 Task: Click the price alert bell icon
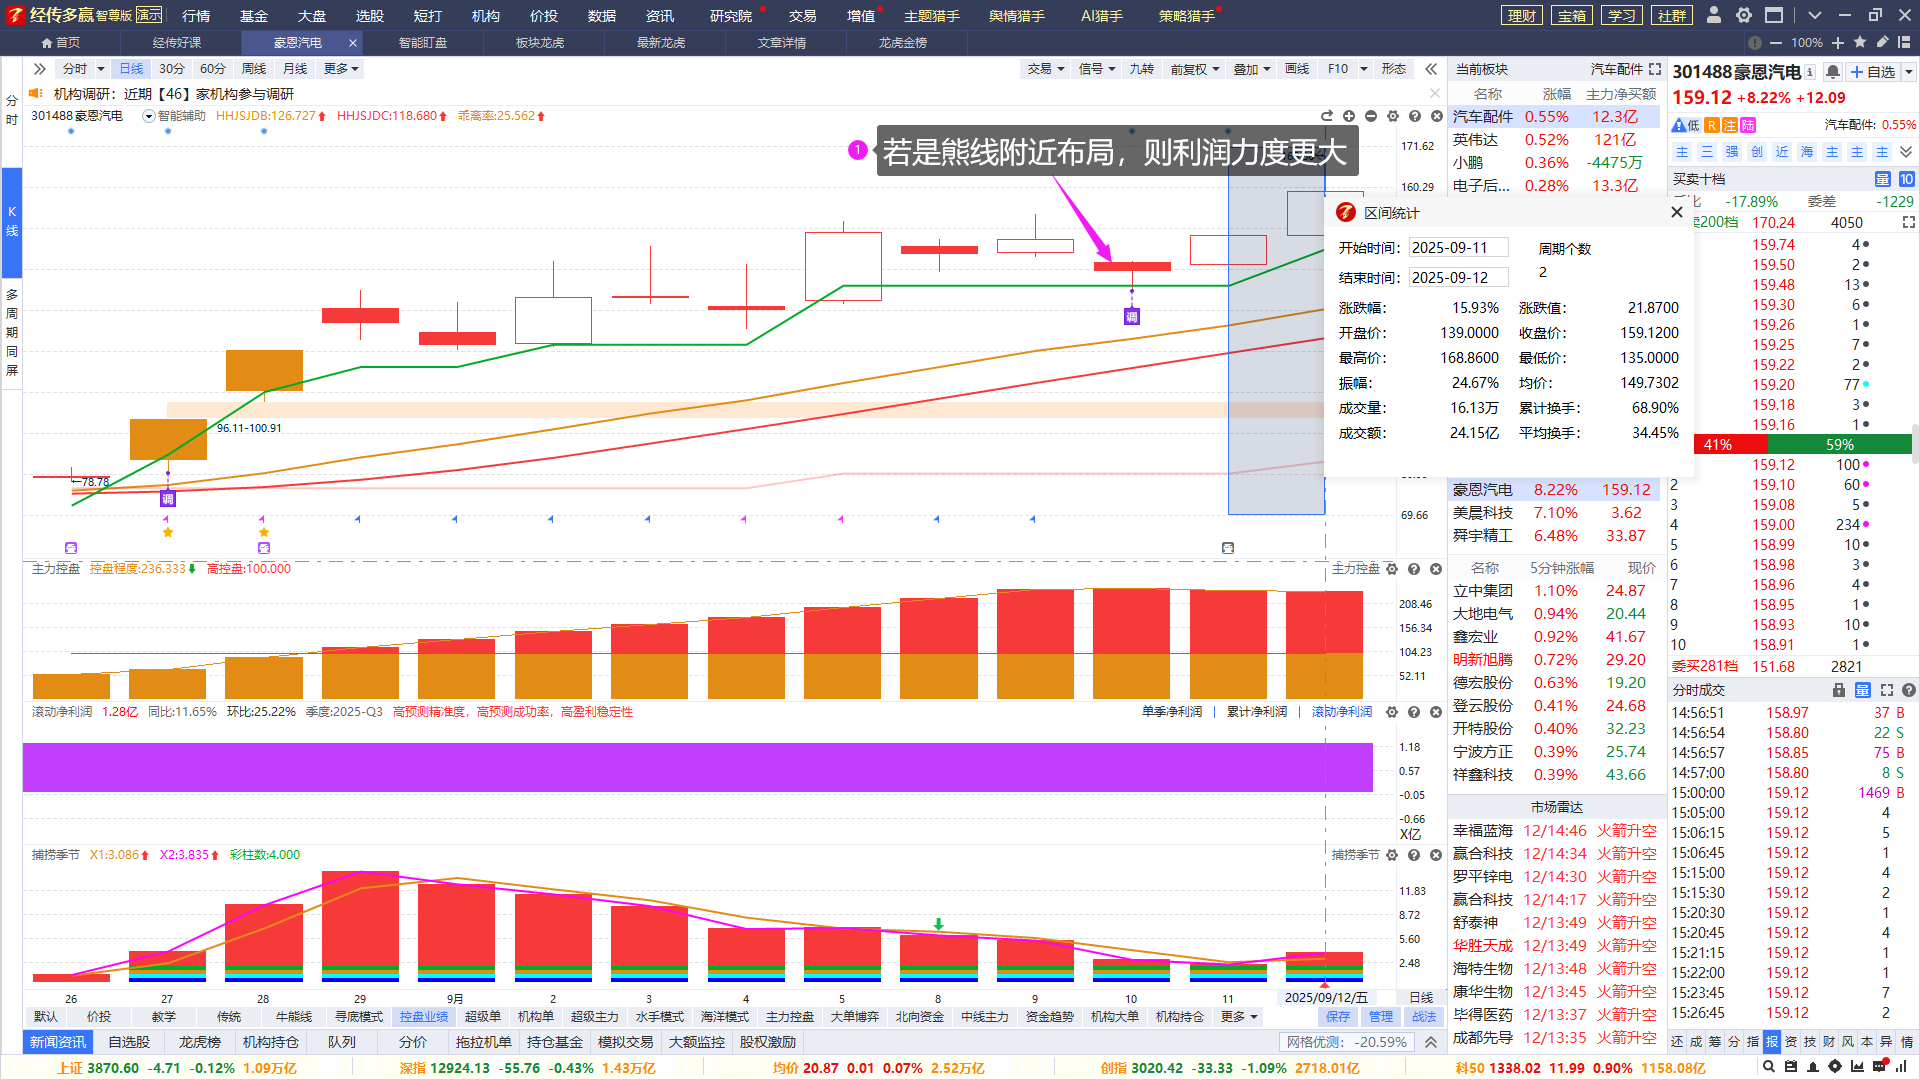click(1832, 72)
